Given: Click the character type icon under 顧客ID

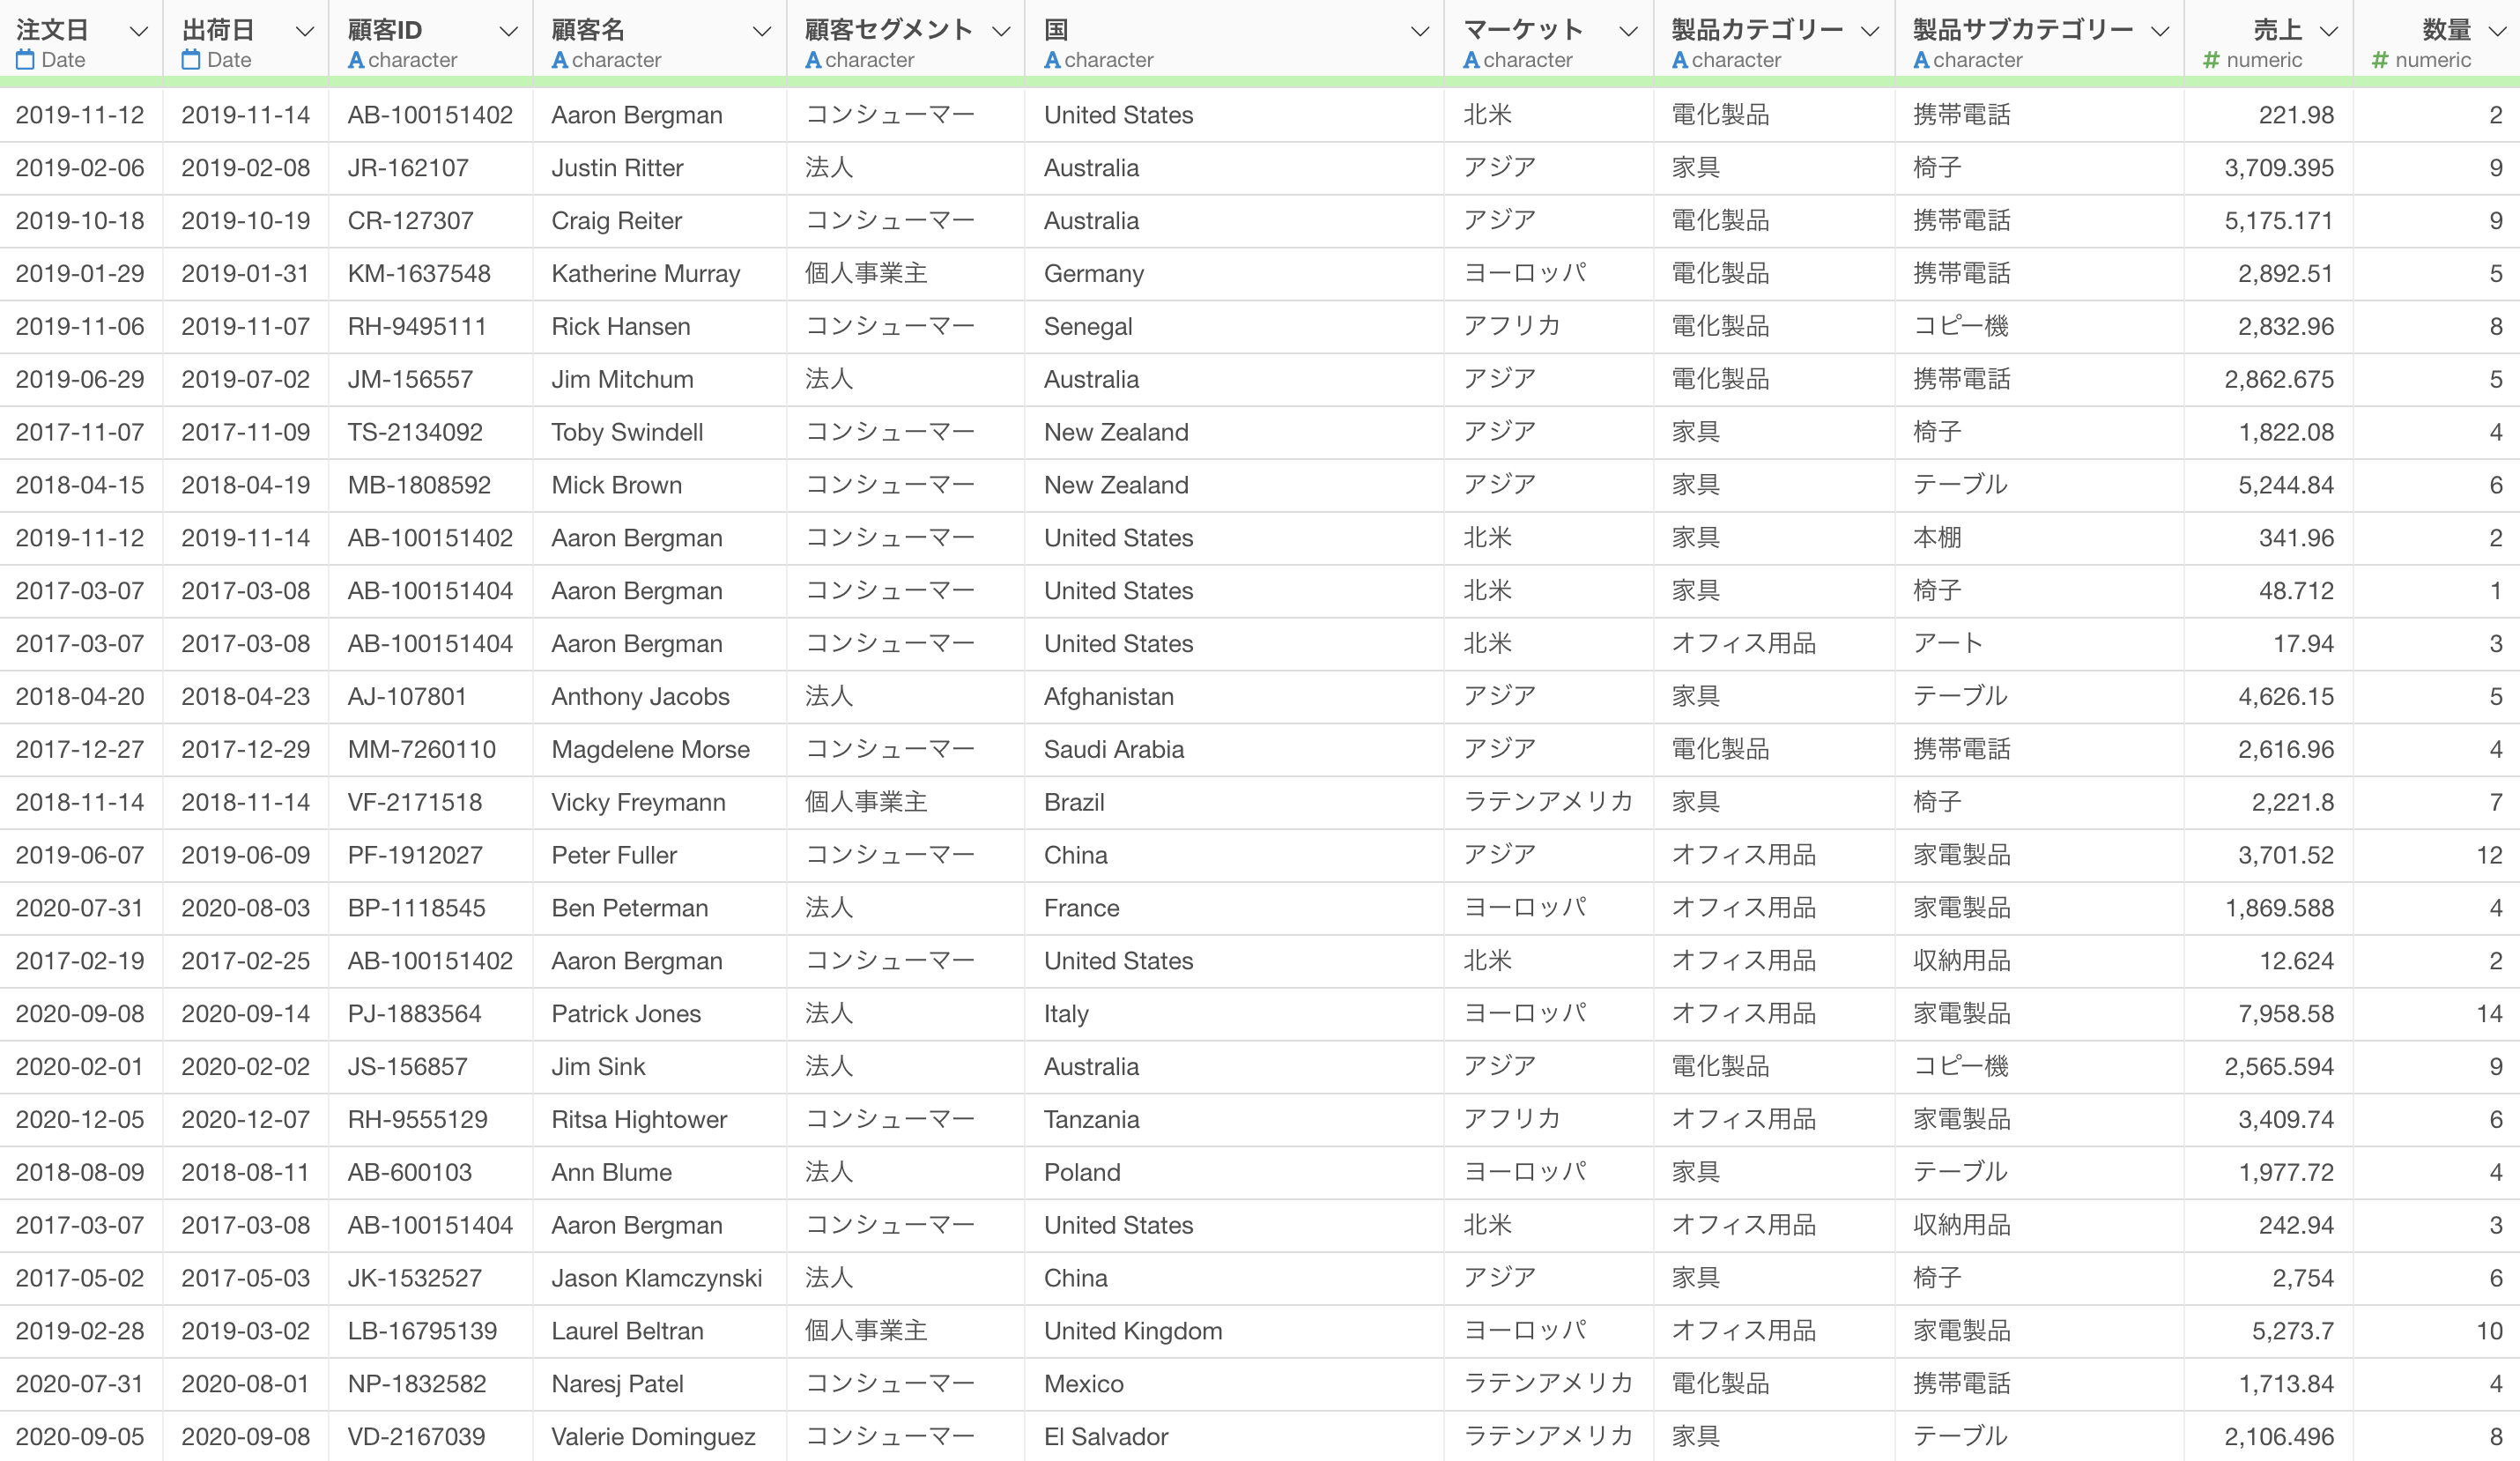Looking at the screenshot, I should [x=356, y=60].
